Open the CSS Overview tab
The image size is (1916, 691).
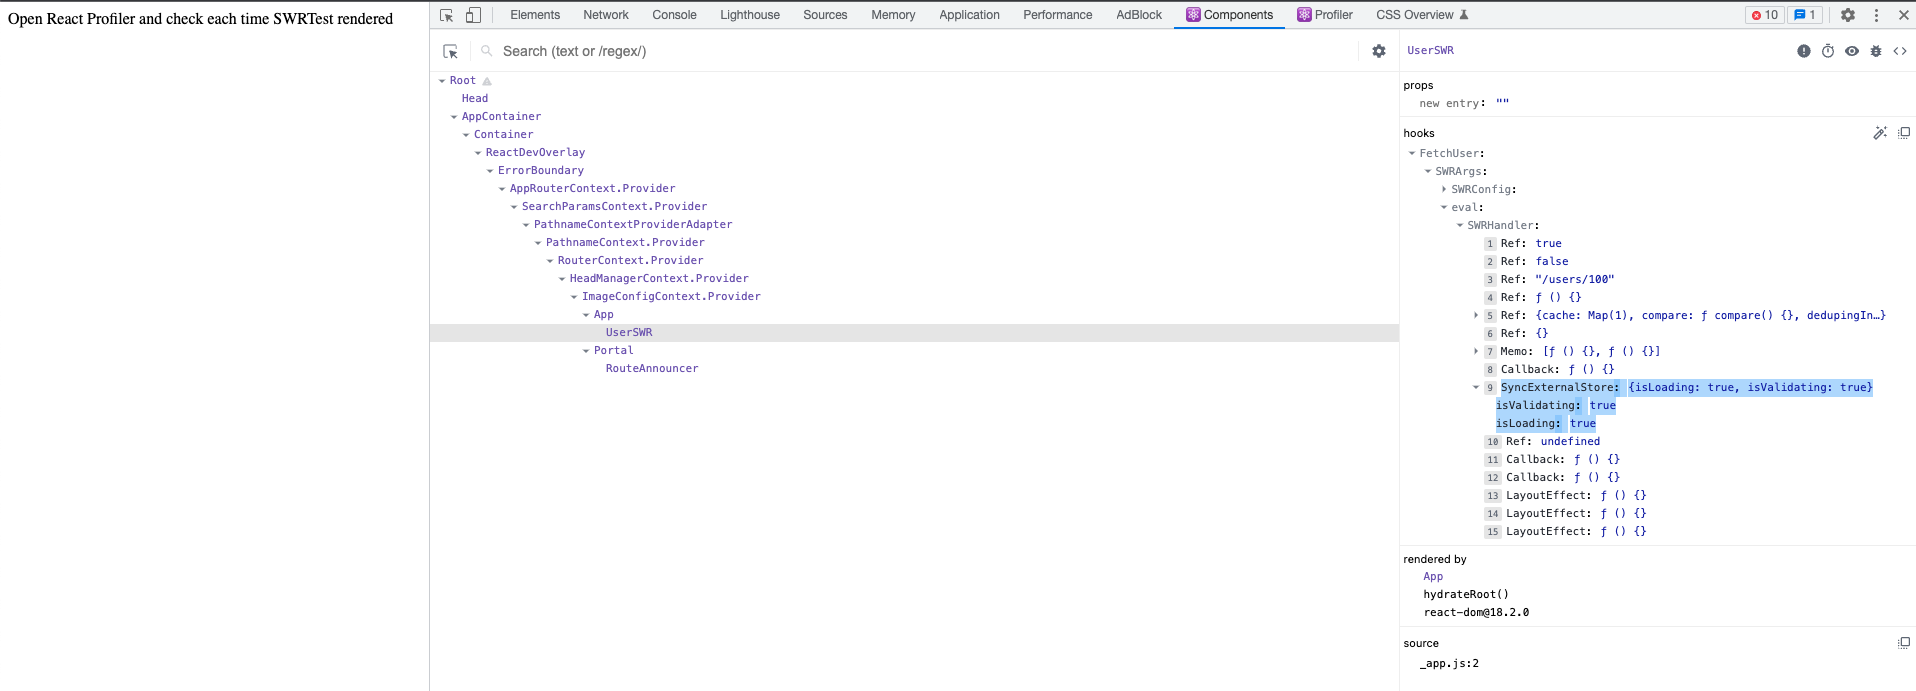pyautogui.click(x=1422, y=15)
